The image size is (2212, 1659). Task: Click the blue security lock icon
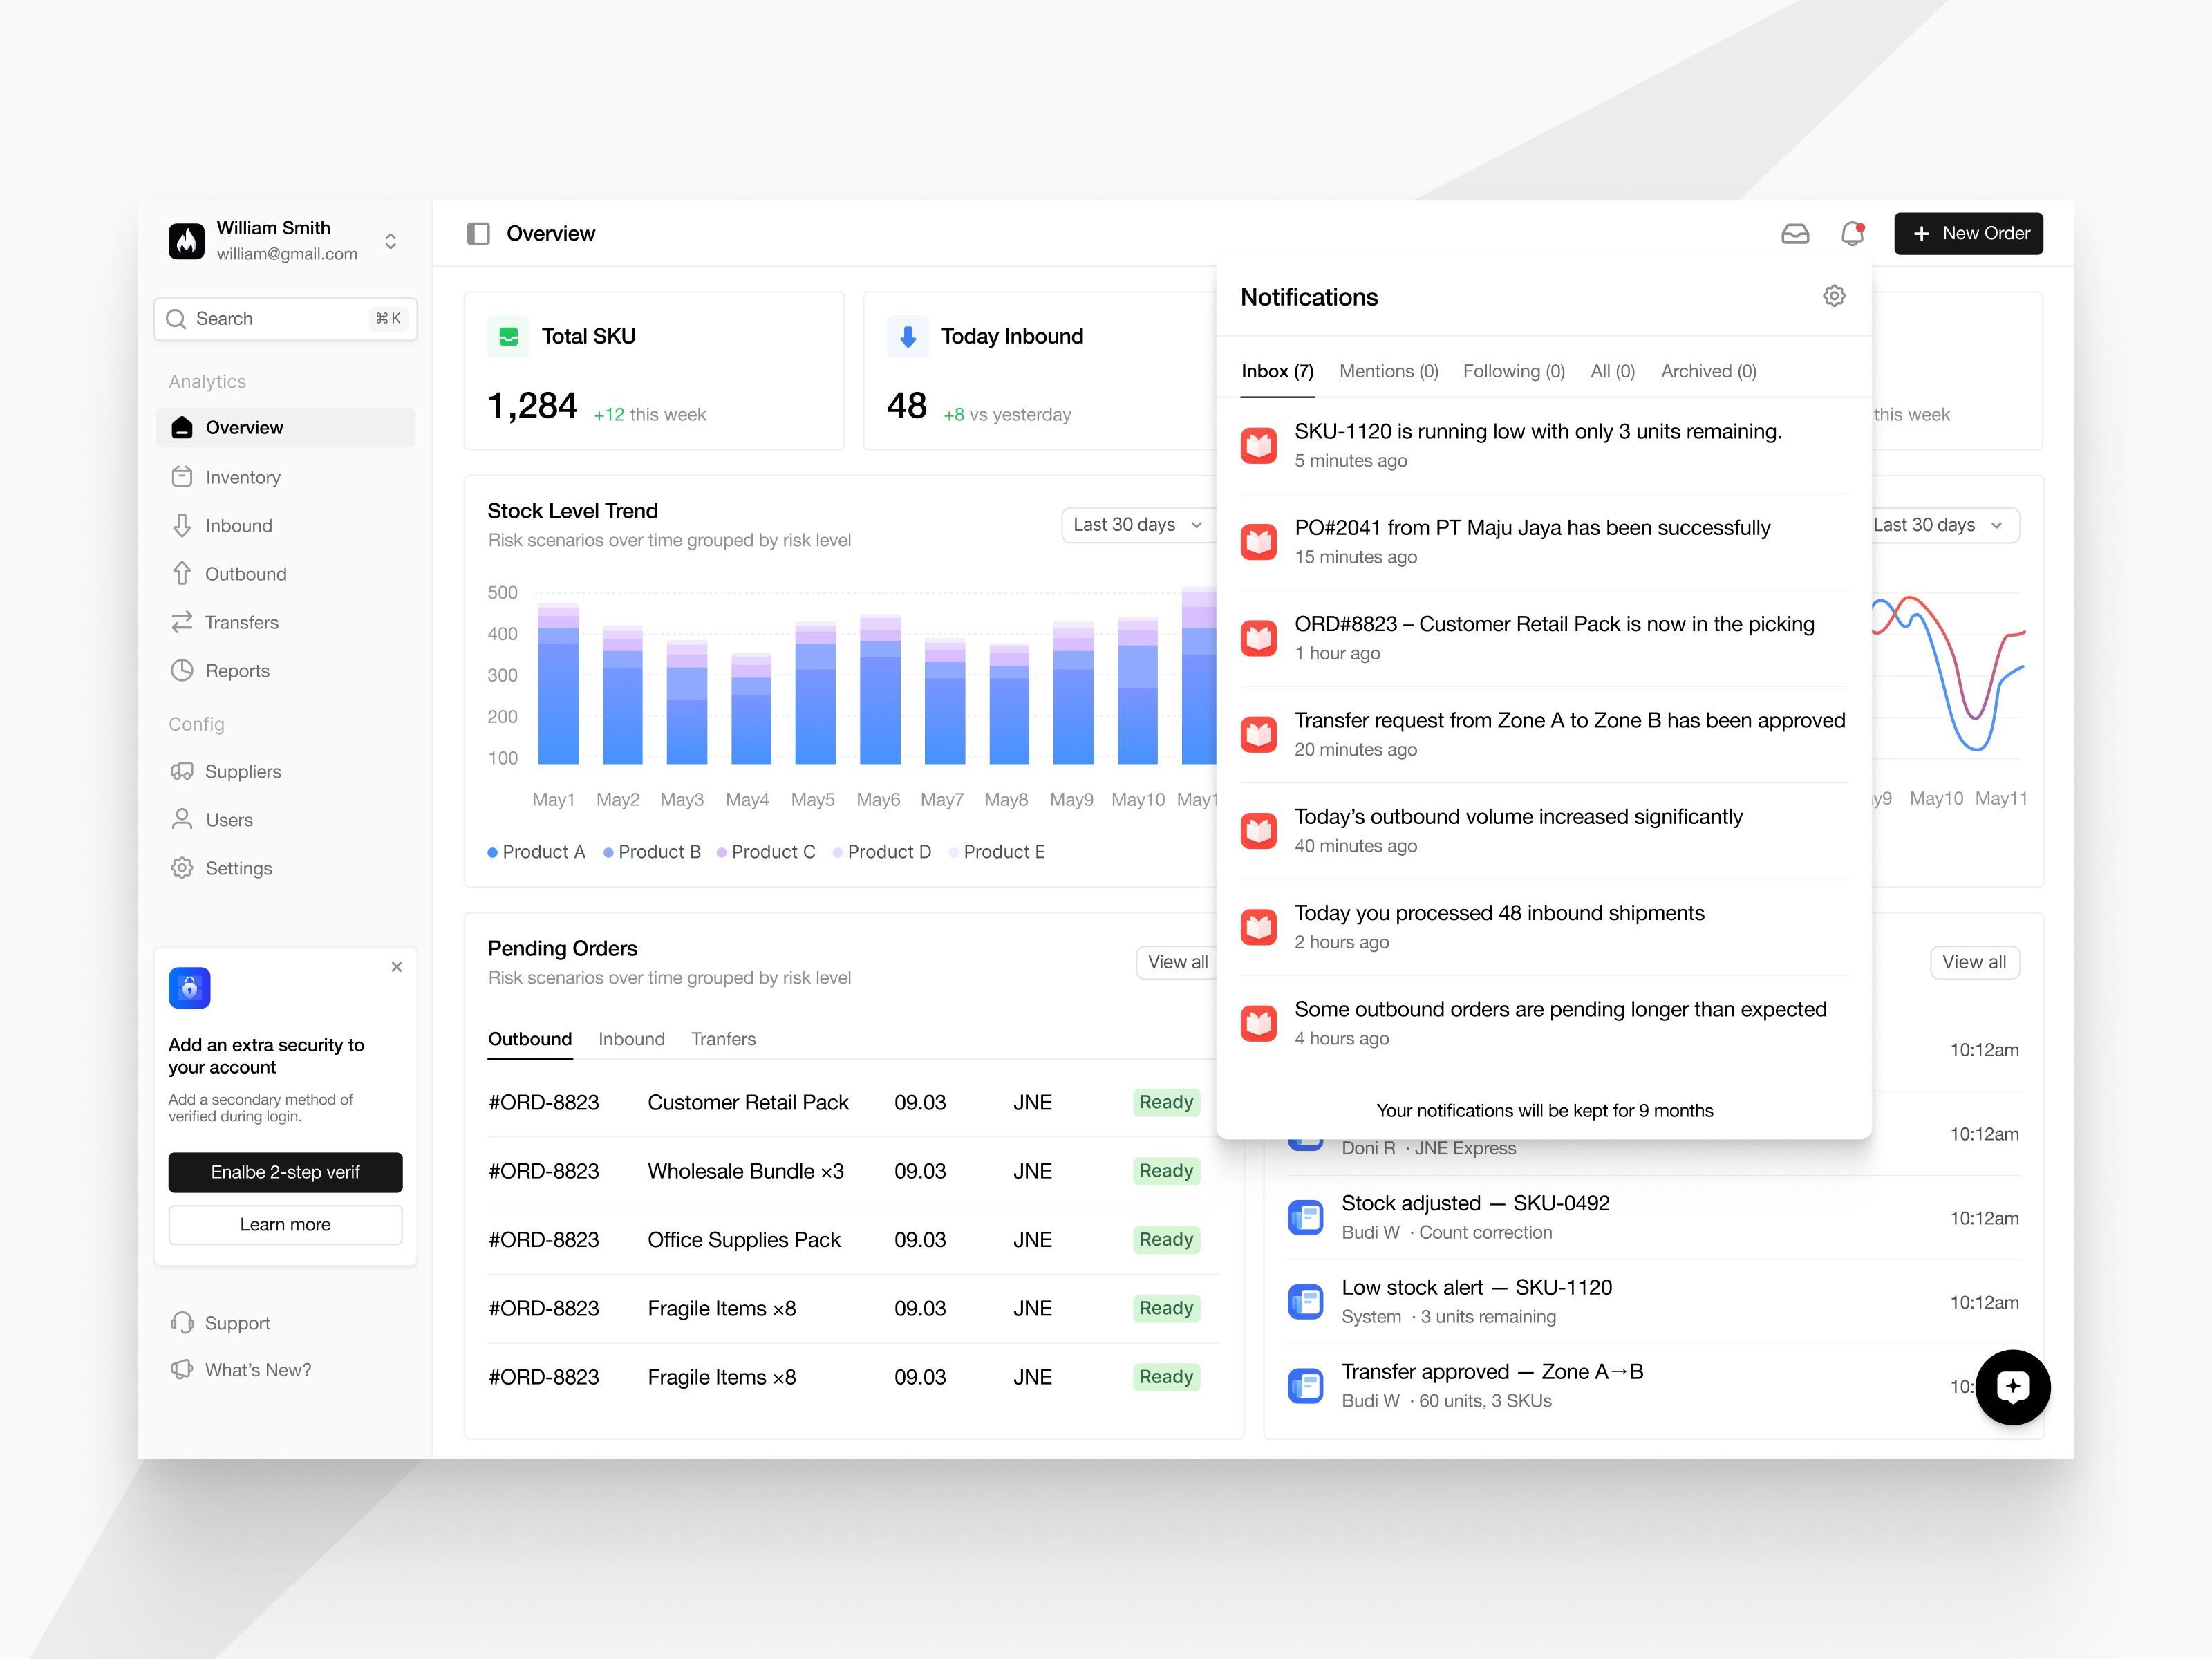point(189,988)
